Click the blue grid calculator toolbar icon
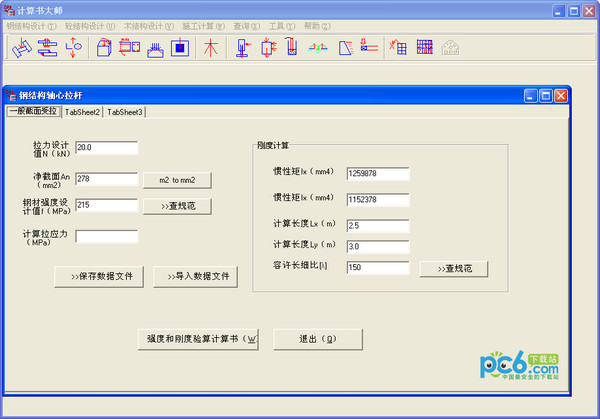The image size is (600, 419). coord(425,47)
